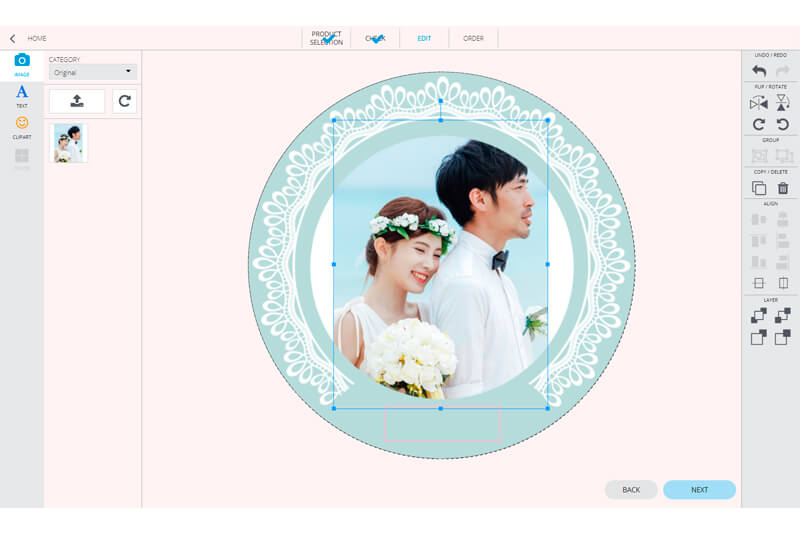
Task: Select the Edit step tab
Action: [424, 38]
